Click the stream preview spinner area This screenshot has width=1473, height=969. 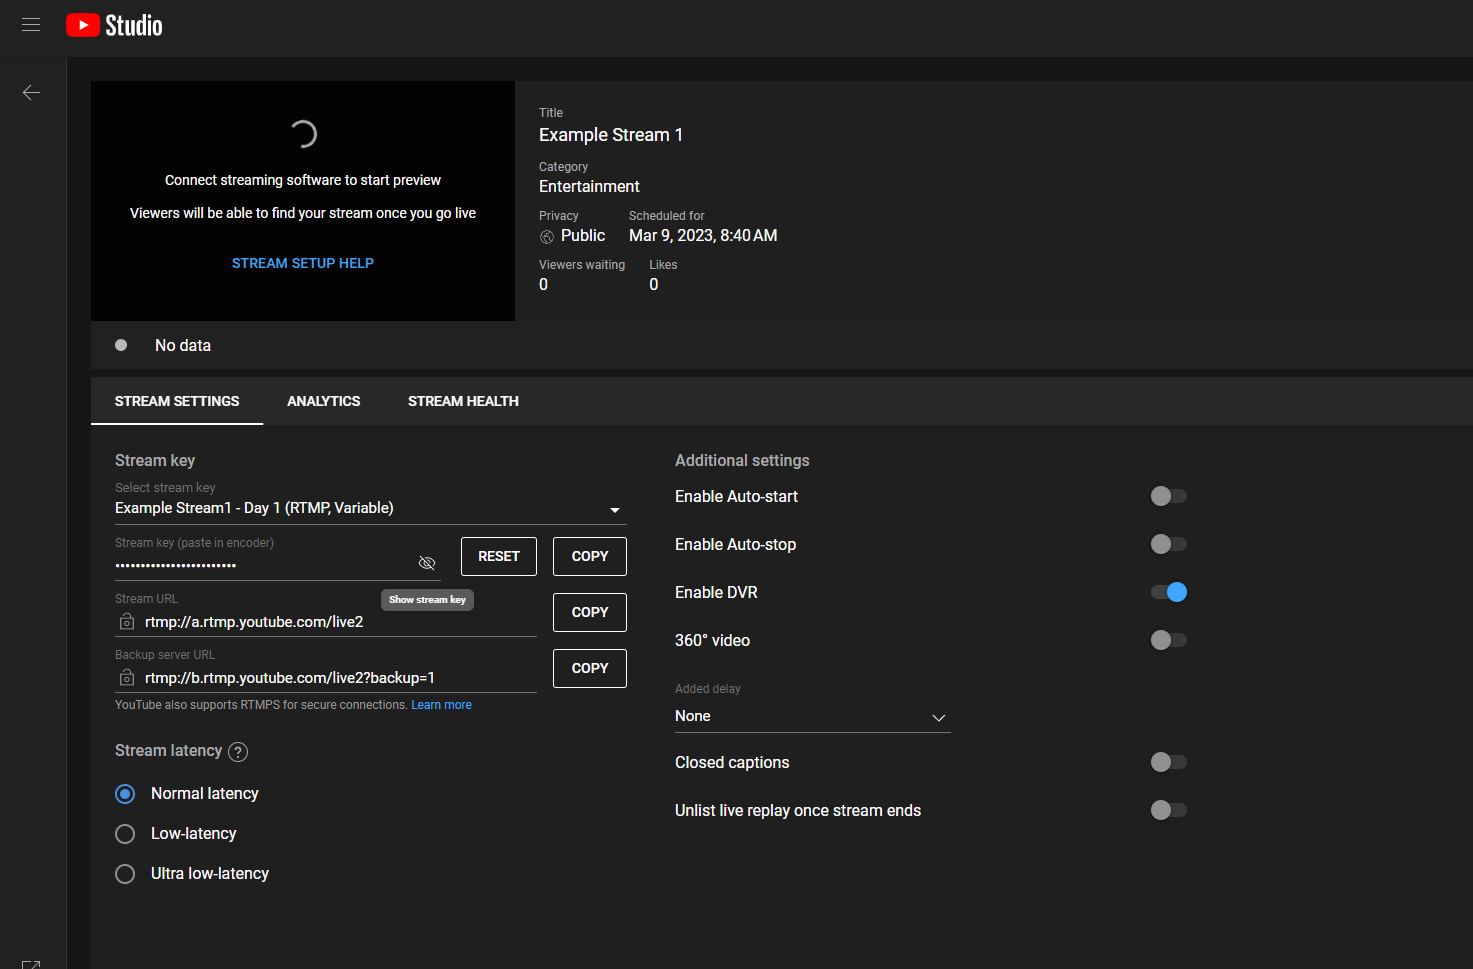click(x=303, y=134)
